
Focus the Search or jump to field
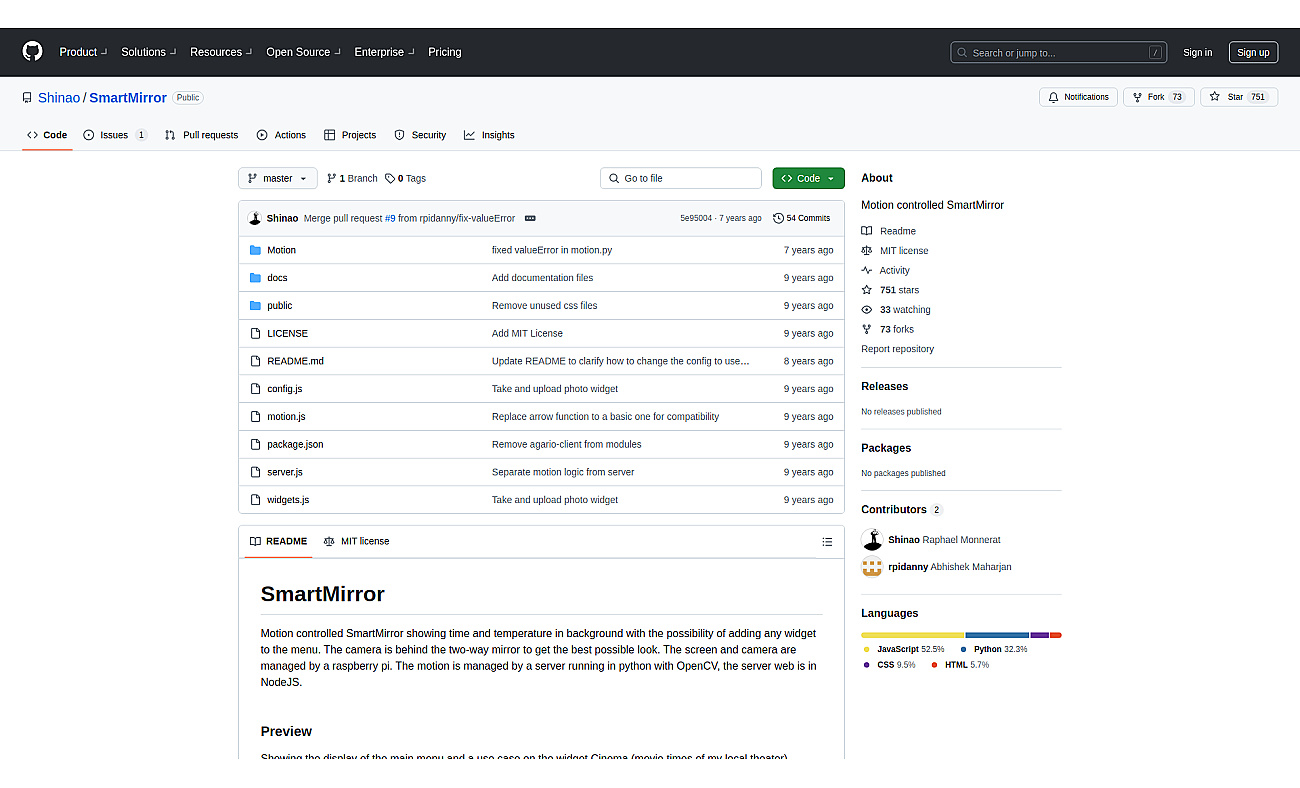pos(1058,52)
